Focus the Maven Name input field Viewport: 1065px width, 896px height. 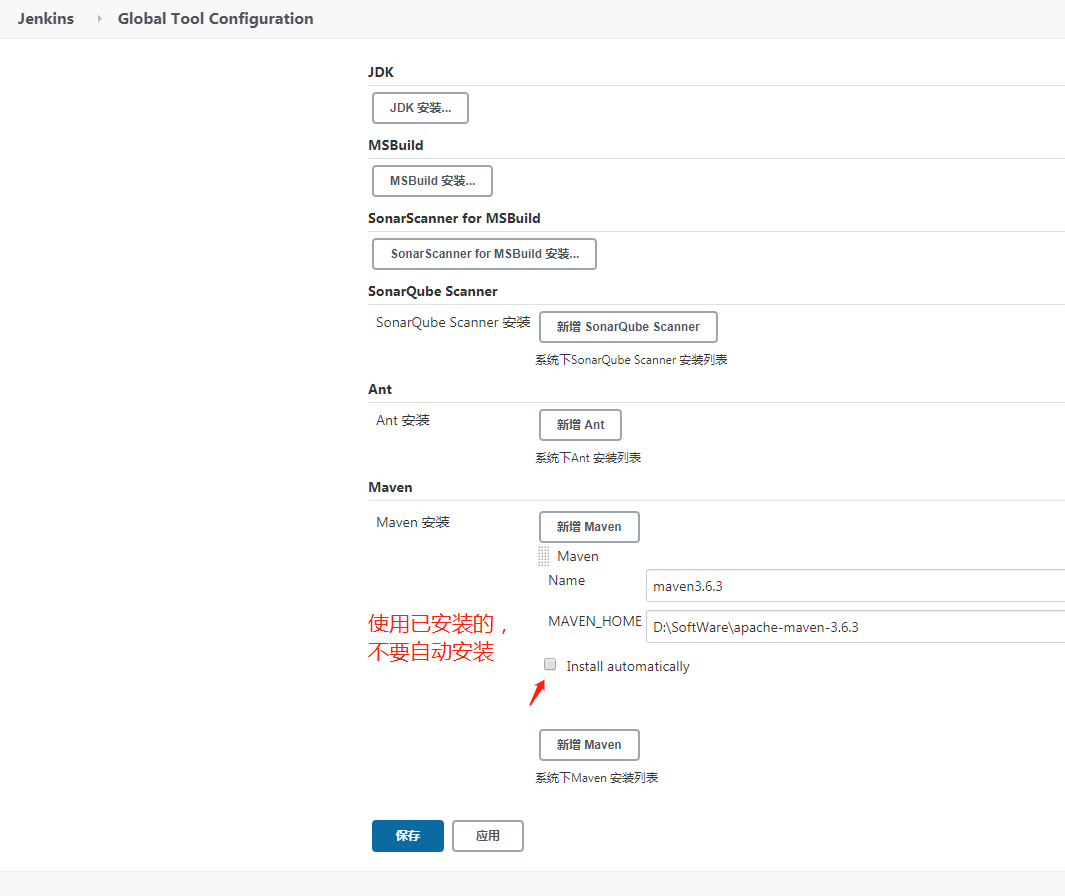pyautogui.click(x=855, y=586)
